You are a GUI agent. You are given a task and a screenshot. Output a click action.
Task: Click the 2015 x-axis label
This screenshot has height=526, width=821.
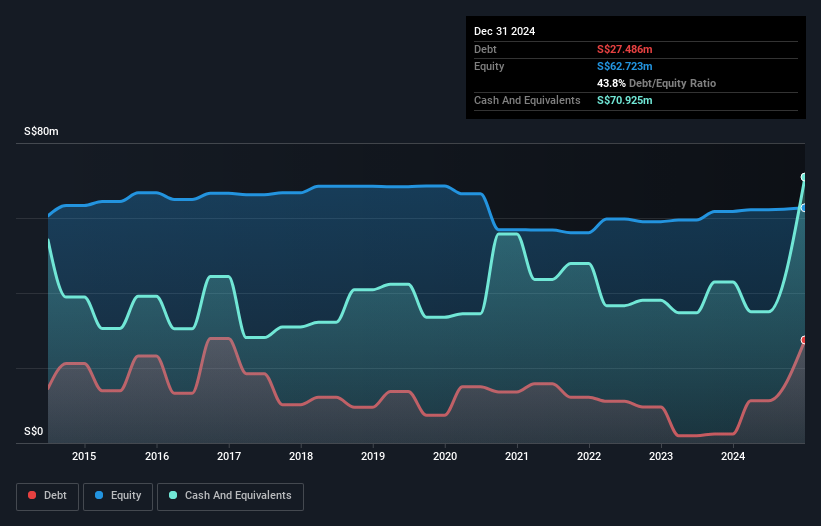(84, 456)
